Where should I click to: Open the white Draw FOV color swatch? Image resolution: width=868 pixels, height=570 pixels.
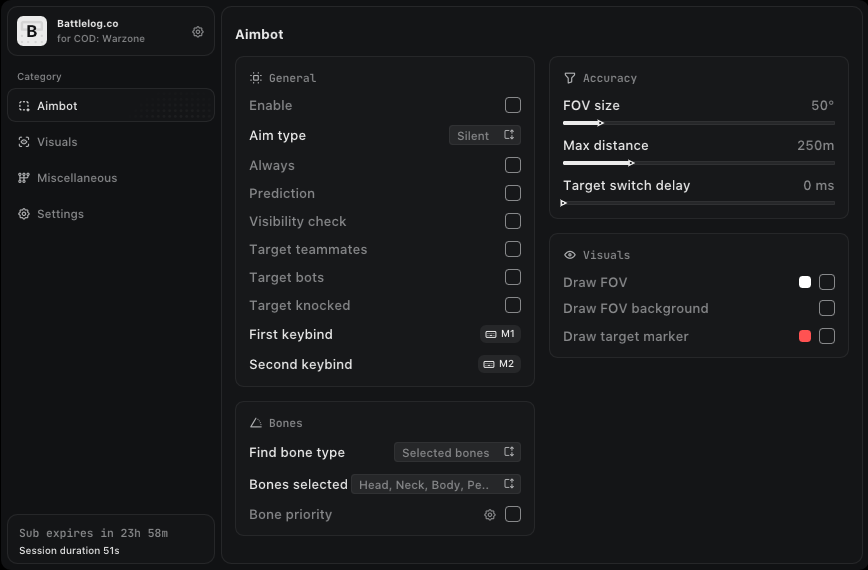[805, 282]
